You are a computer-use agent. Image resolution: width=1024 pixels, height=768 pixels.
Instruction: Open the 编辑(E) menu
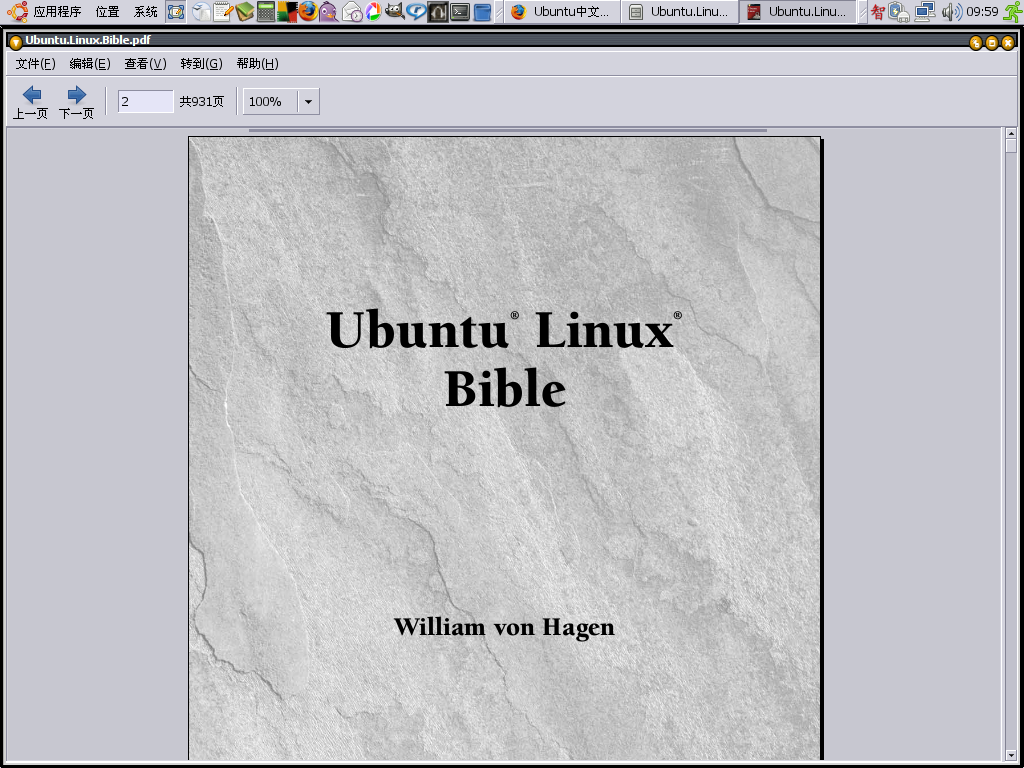[x=90, y=63]
